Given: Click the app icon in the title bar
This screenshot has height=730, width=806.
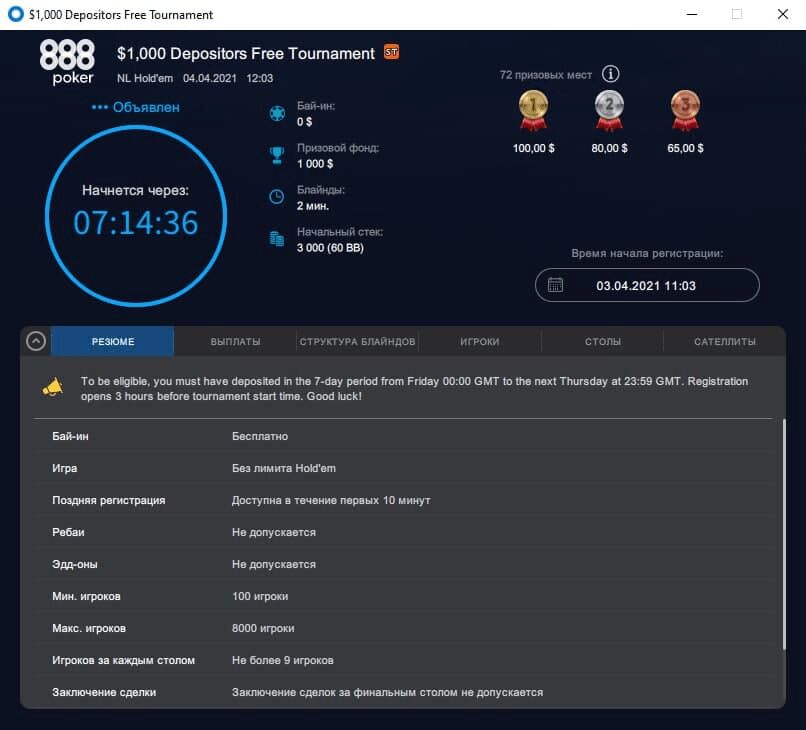Looking at the screenshot, I should (x=16, y=14).
